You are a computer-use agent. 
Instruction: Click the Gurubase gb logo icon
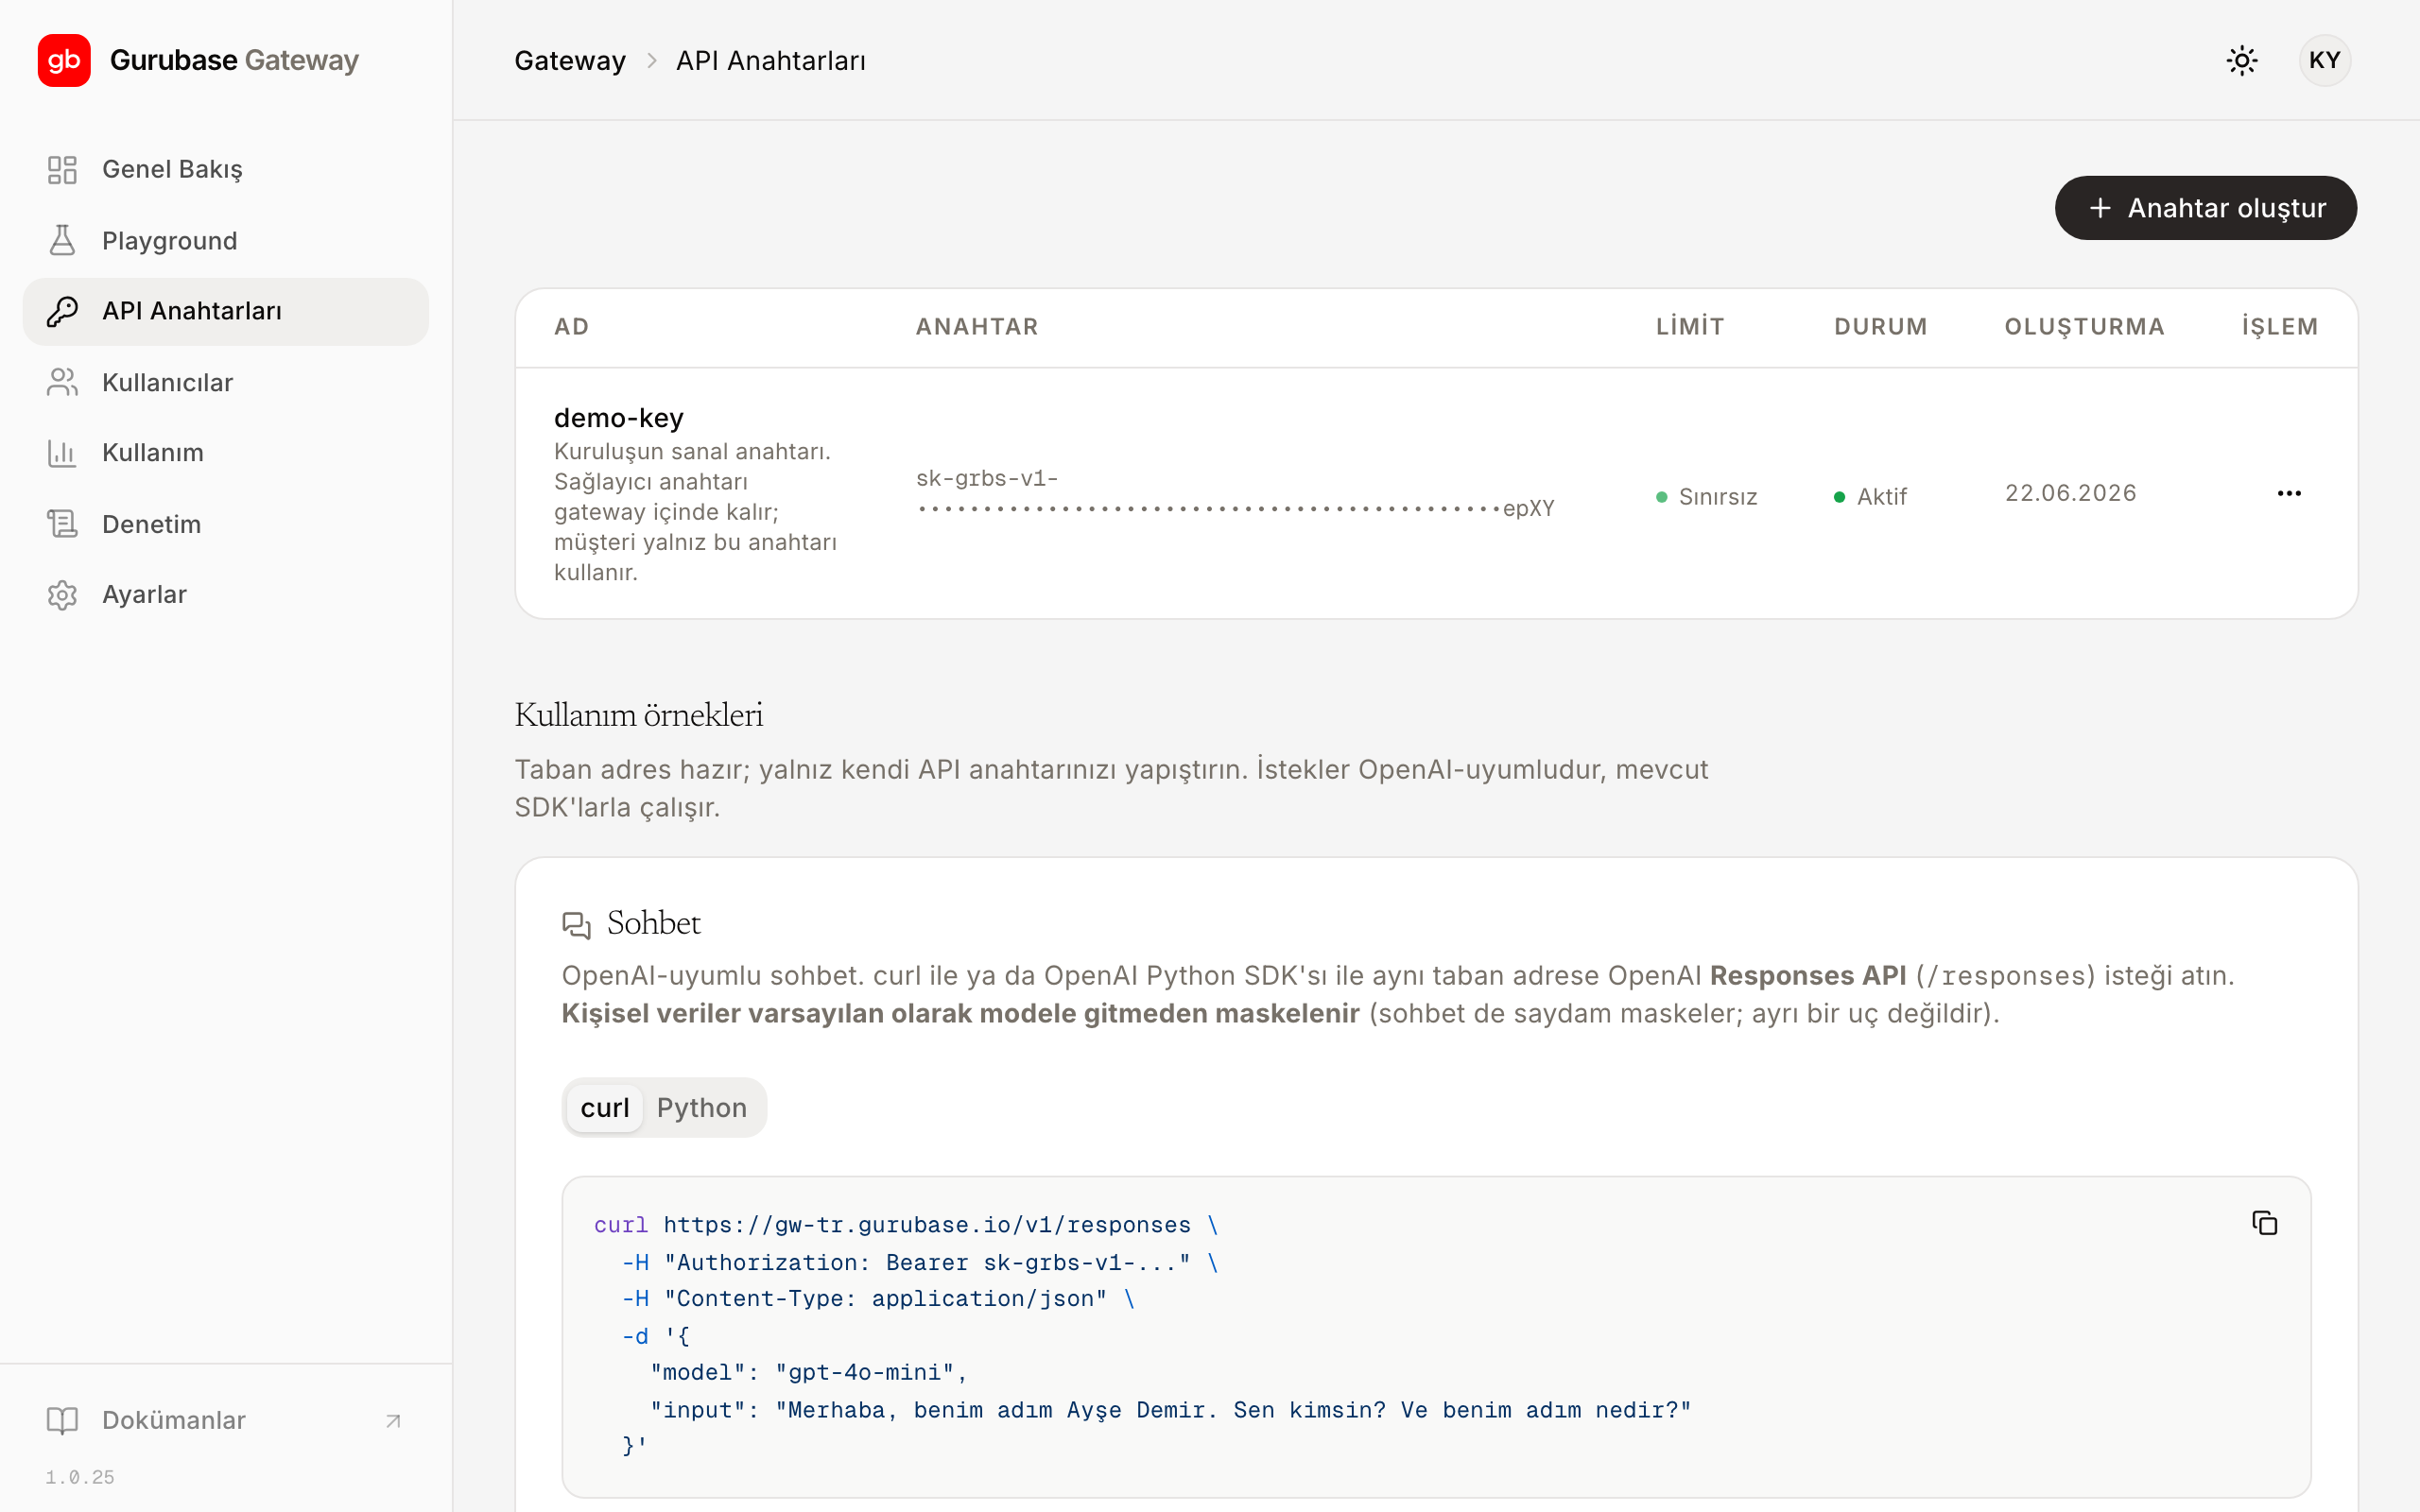point(64,60)
